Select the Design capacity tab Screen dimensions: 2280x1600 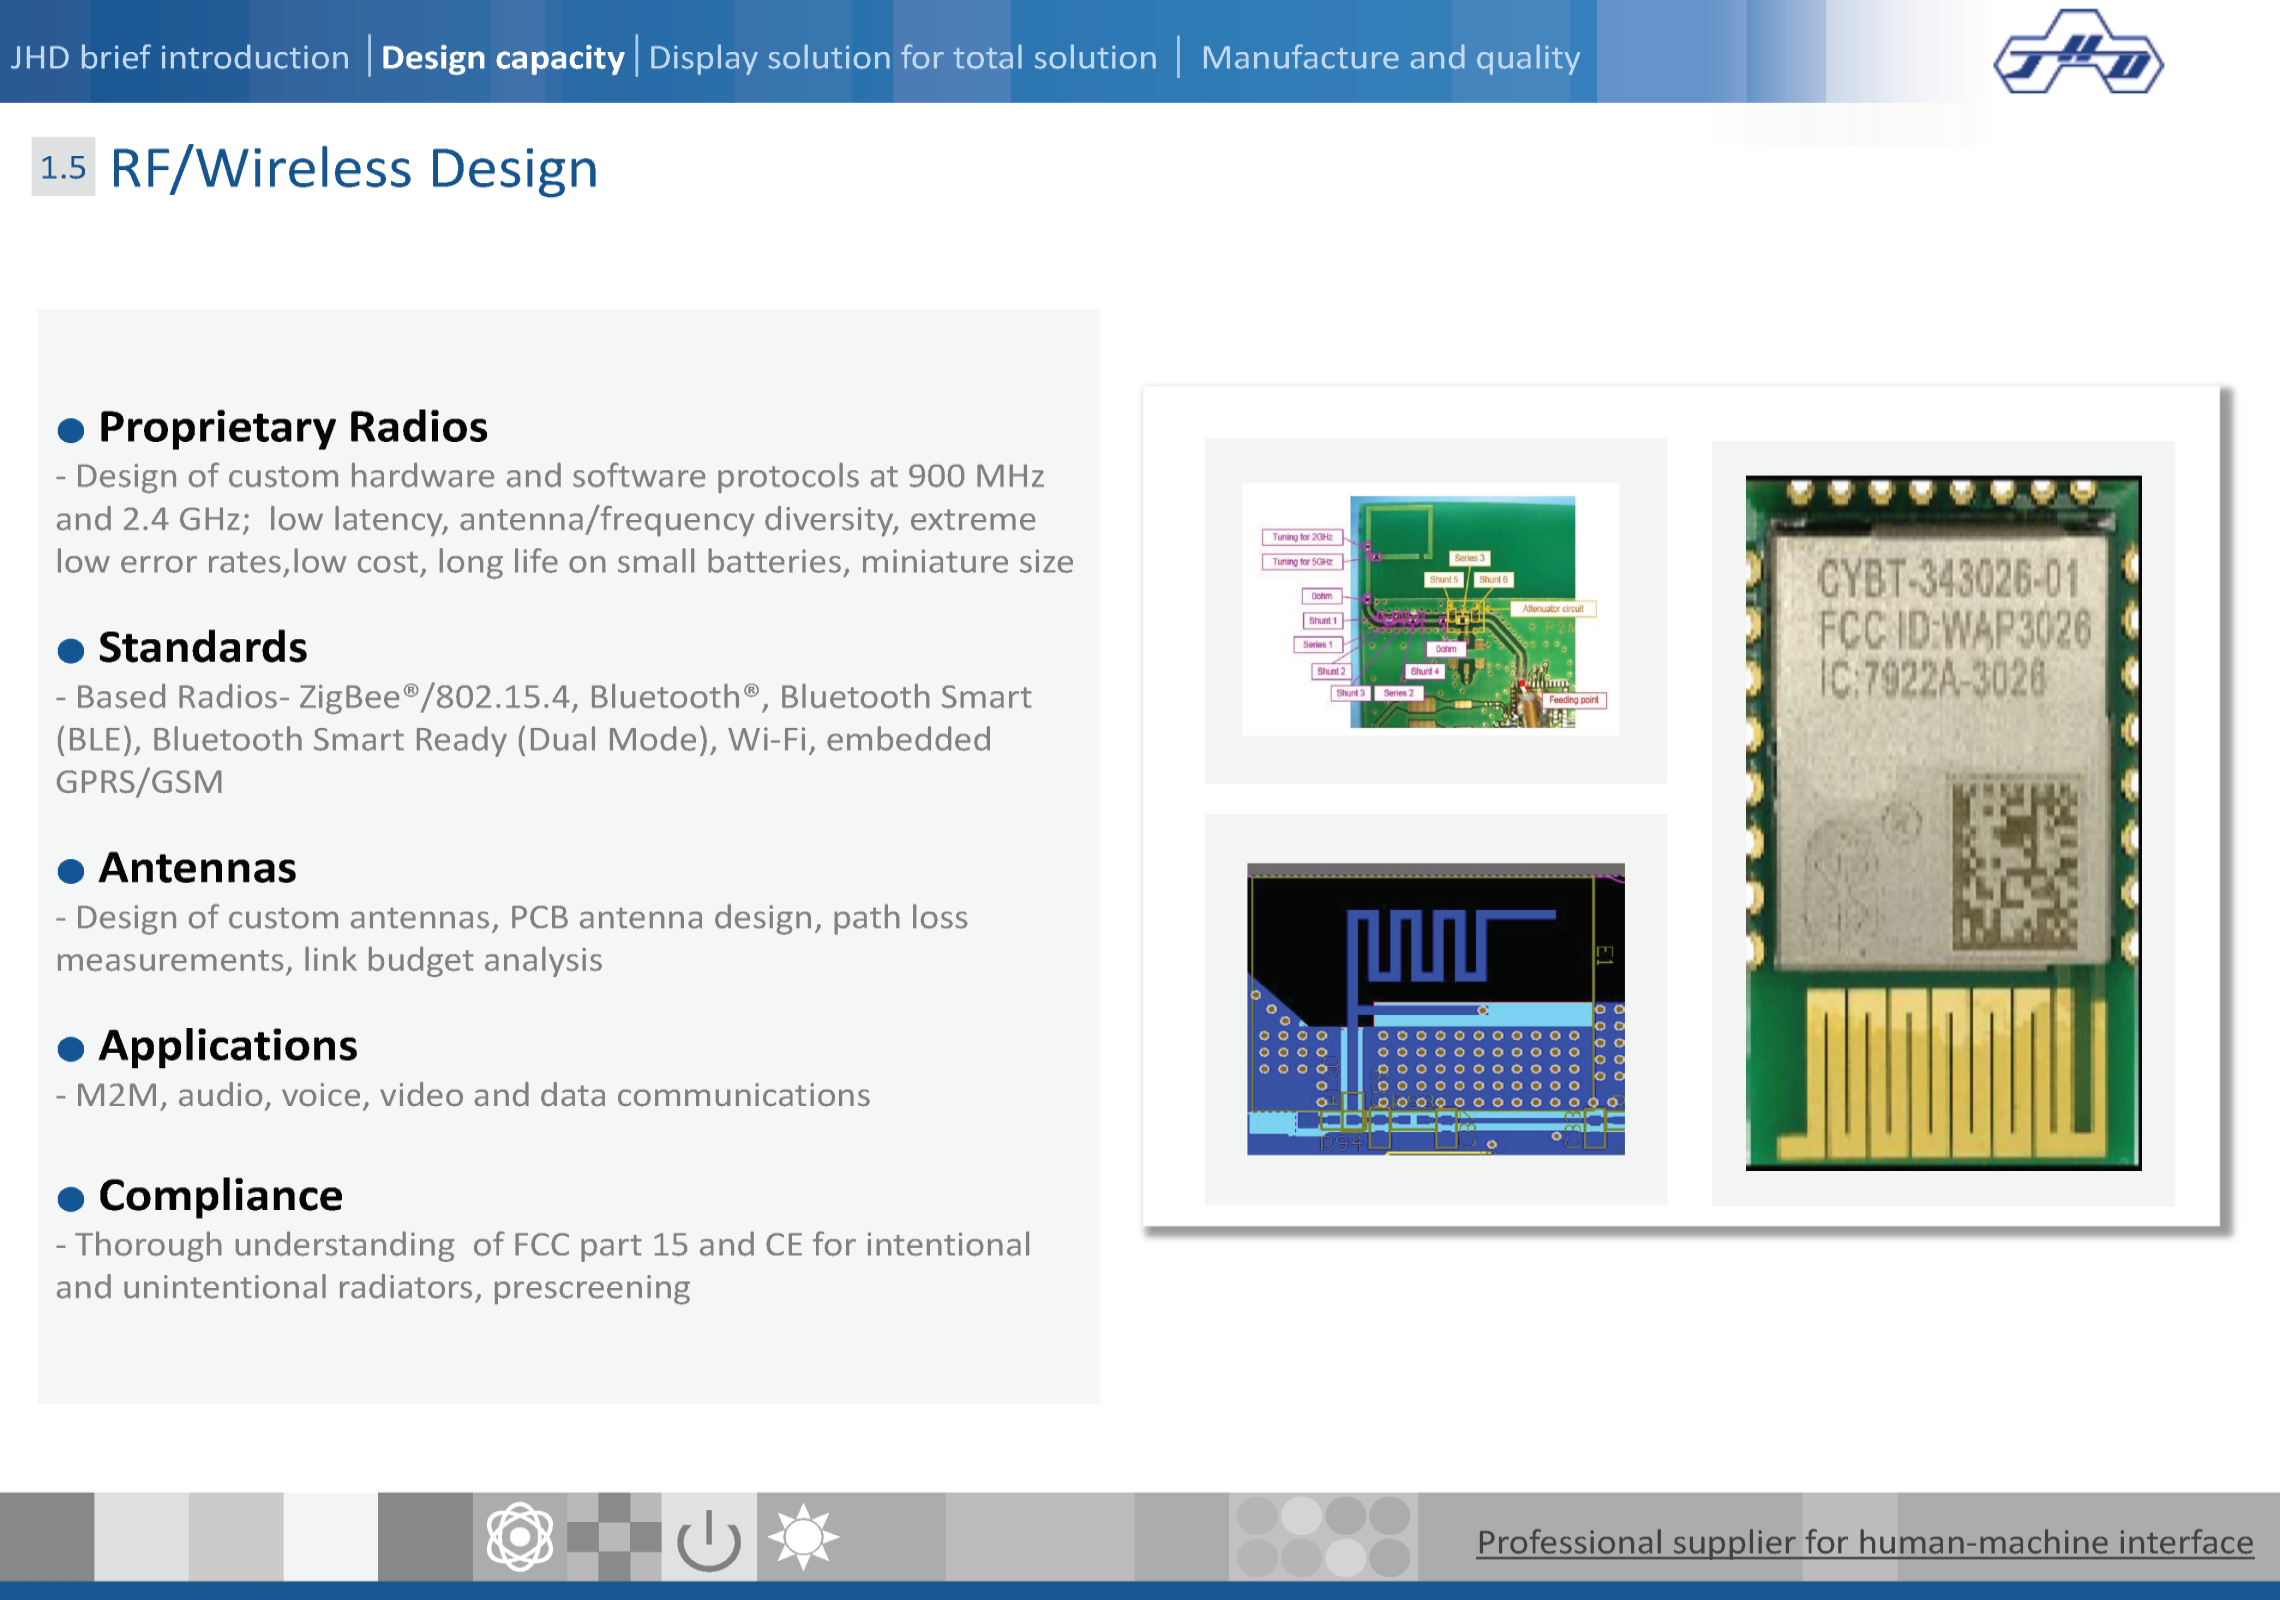pyautogui.click(x=502, y=57)
